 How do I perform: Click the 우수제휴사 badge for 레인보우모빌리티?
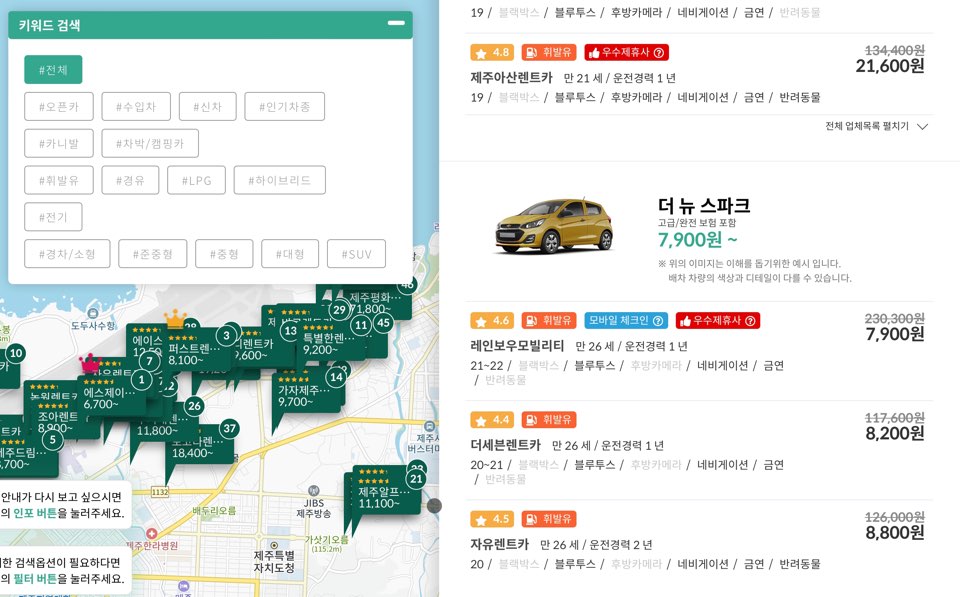point(718,321)
